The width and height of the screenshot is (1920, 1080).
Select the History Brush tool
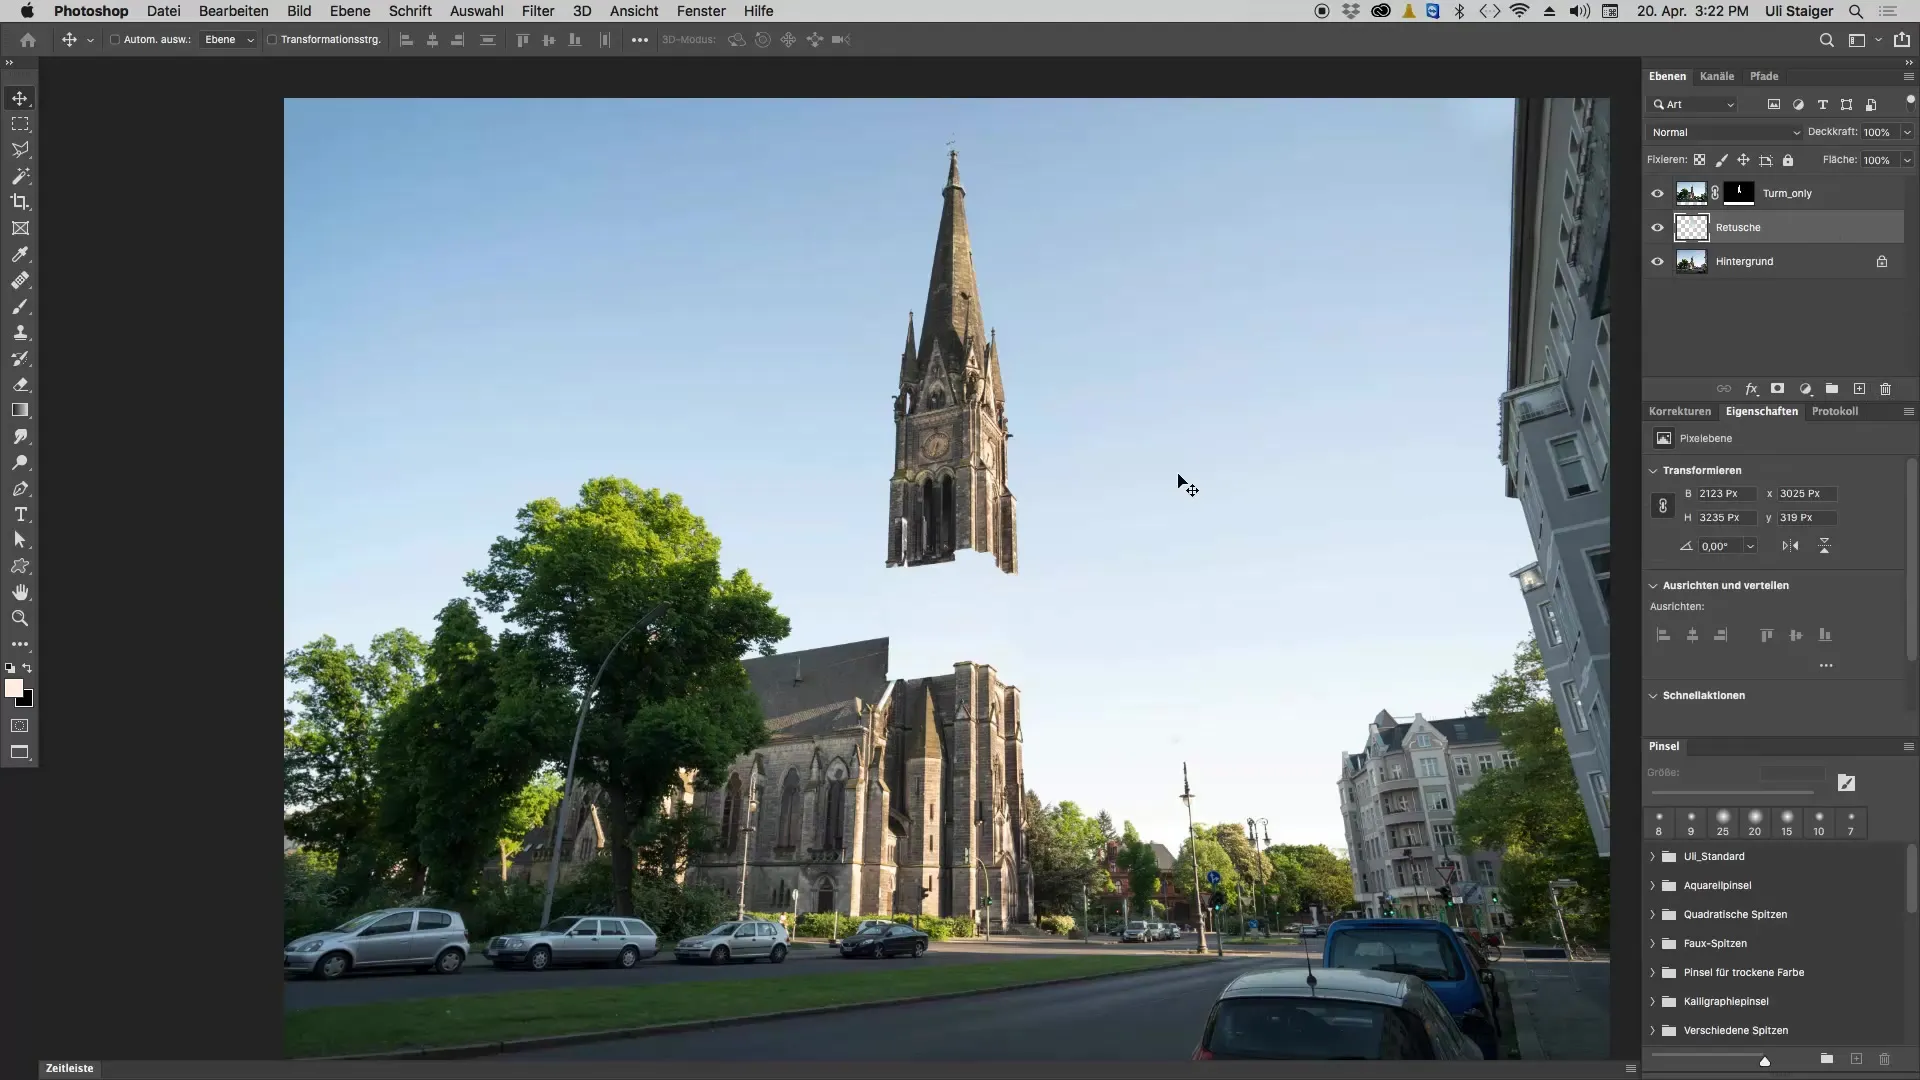pos(20,358)
